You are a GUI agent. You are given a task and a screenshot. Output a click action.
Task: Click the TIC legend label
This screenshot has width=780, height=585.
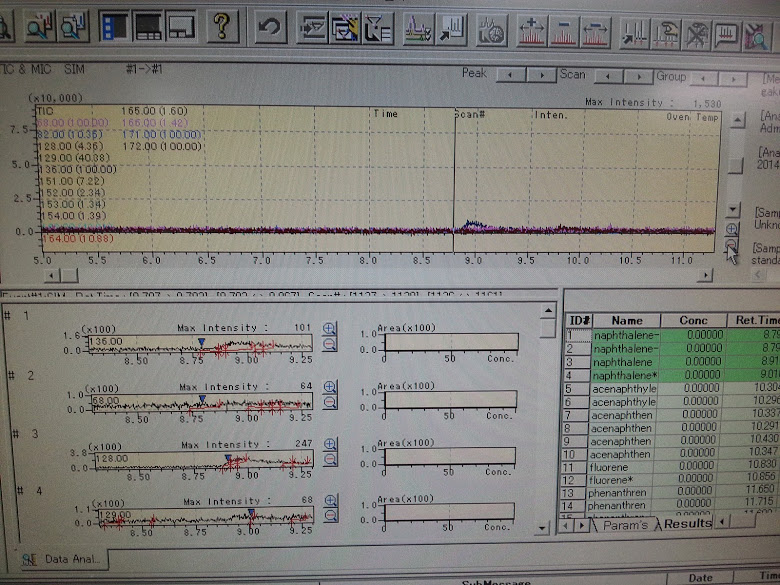click(x=45, y=111)
